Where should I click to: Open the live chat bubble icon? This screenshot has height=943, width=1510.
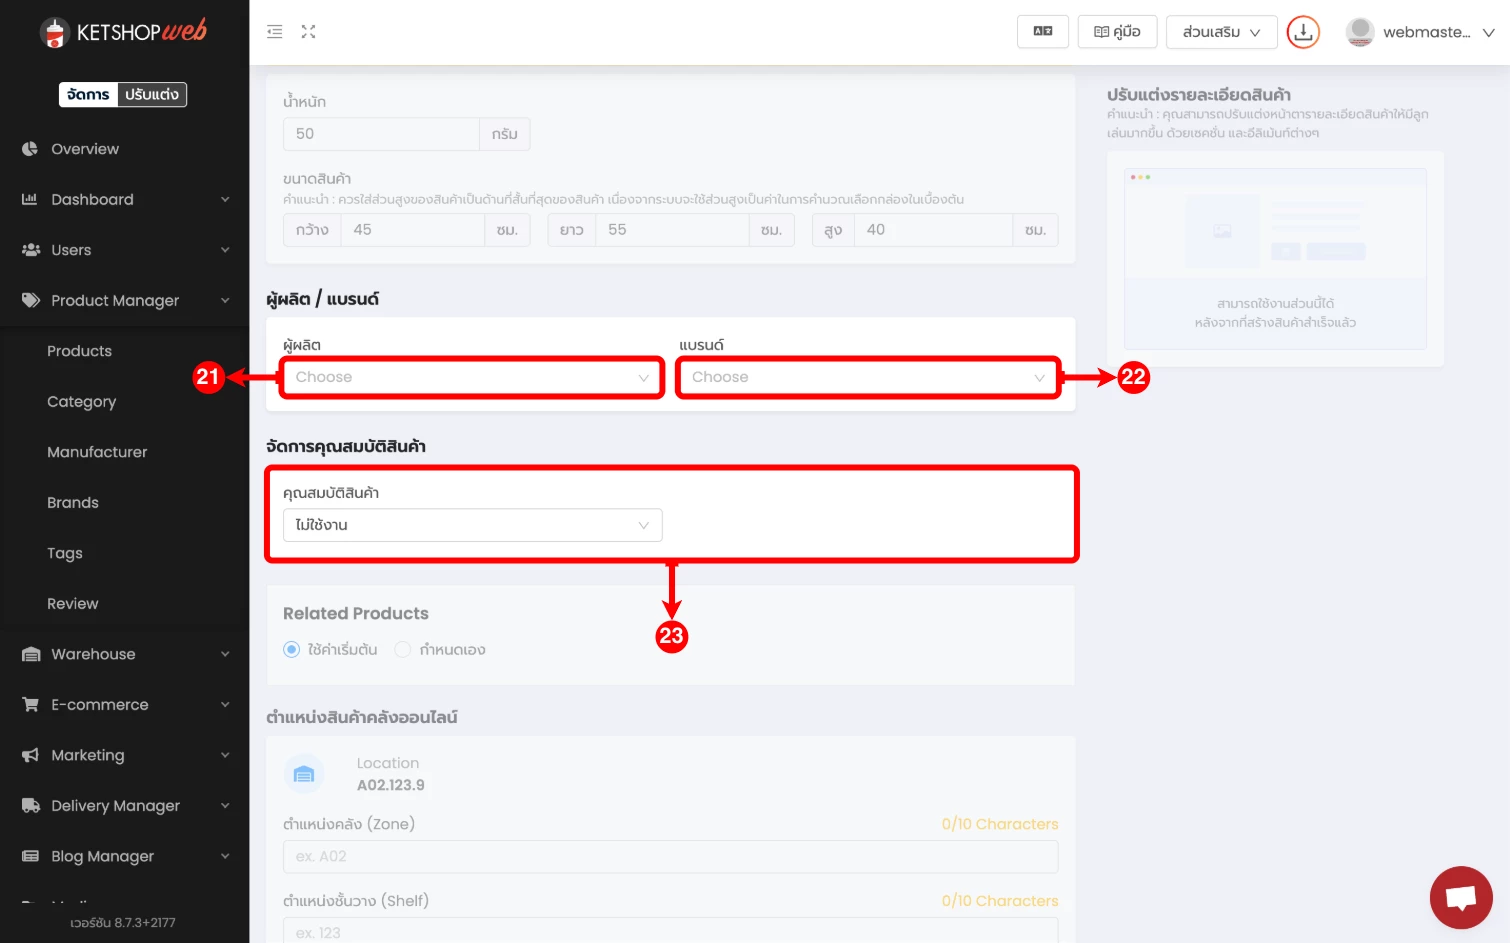(1460, 897)
